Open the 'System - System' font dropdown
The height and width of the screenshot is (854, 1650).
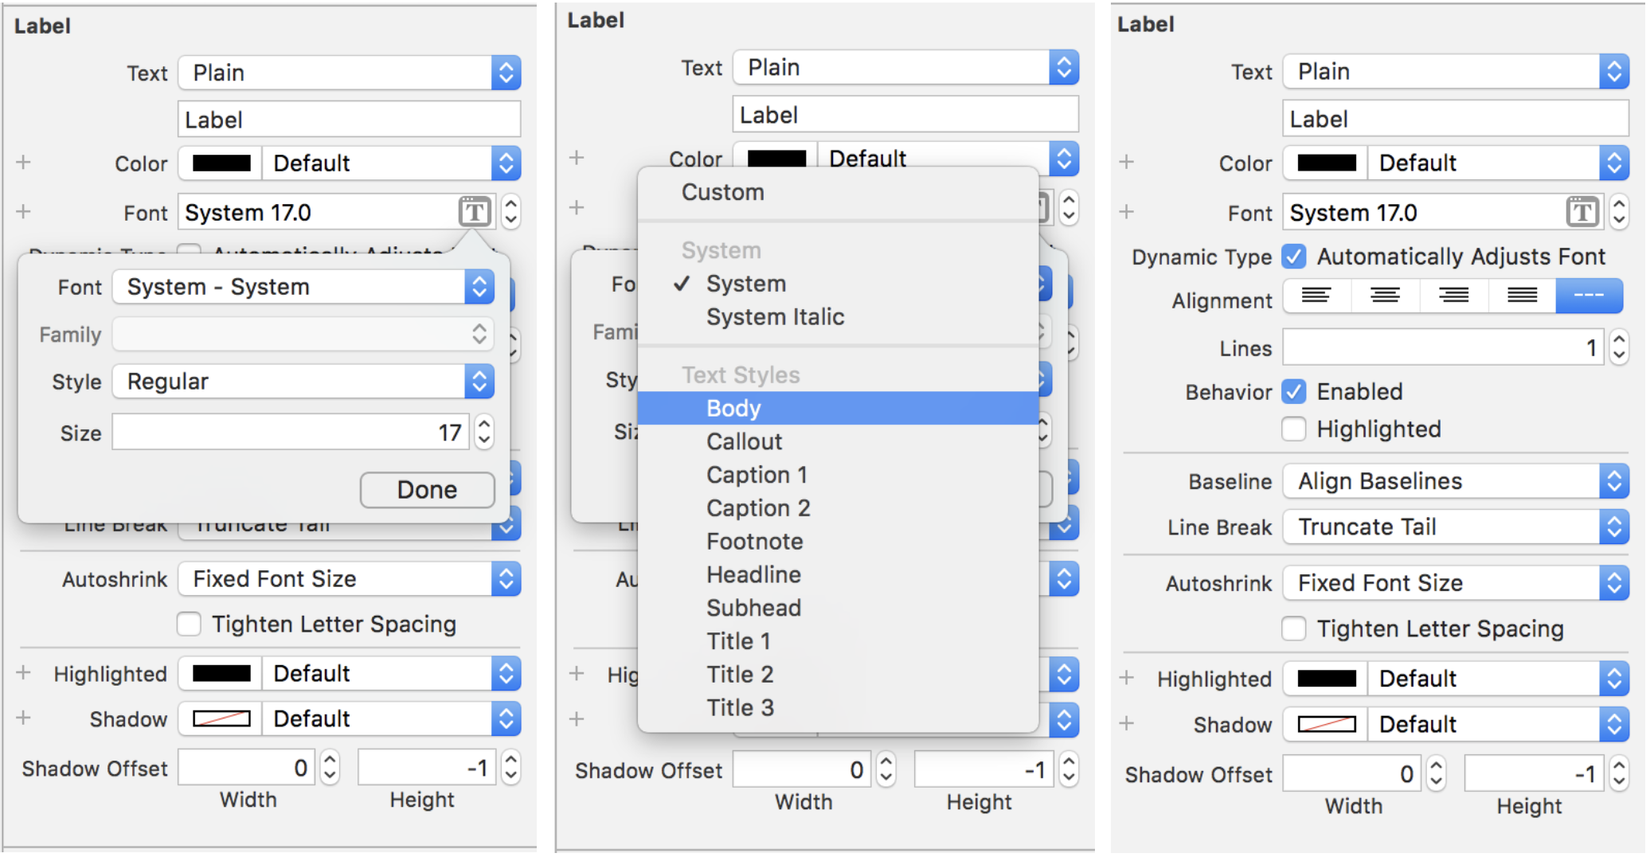[x=303, y=288]
